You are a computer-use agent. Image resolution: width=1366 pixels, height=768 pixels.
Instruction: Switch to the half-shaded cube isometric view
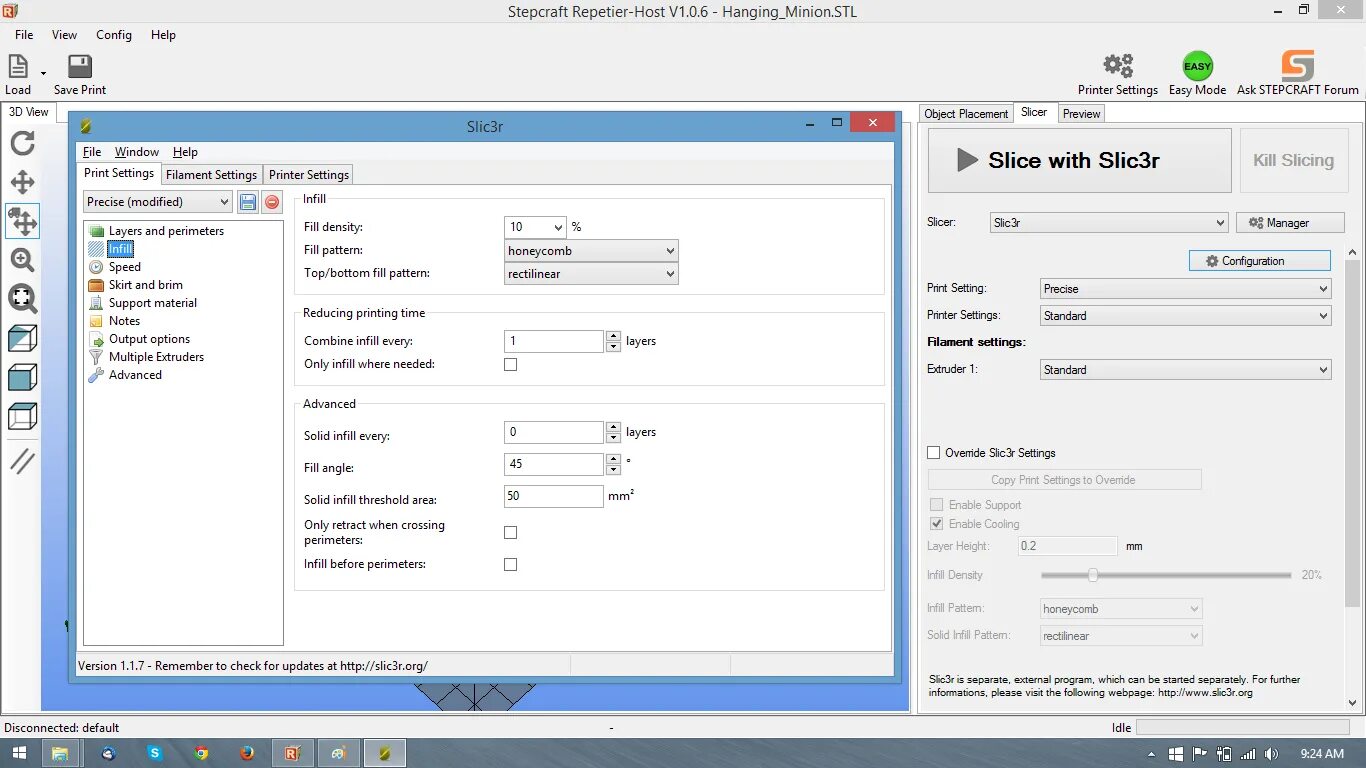[x=22, y=338]
